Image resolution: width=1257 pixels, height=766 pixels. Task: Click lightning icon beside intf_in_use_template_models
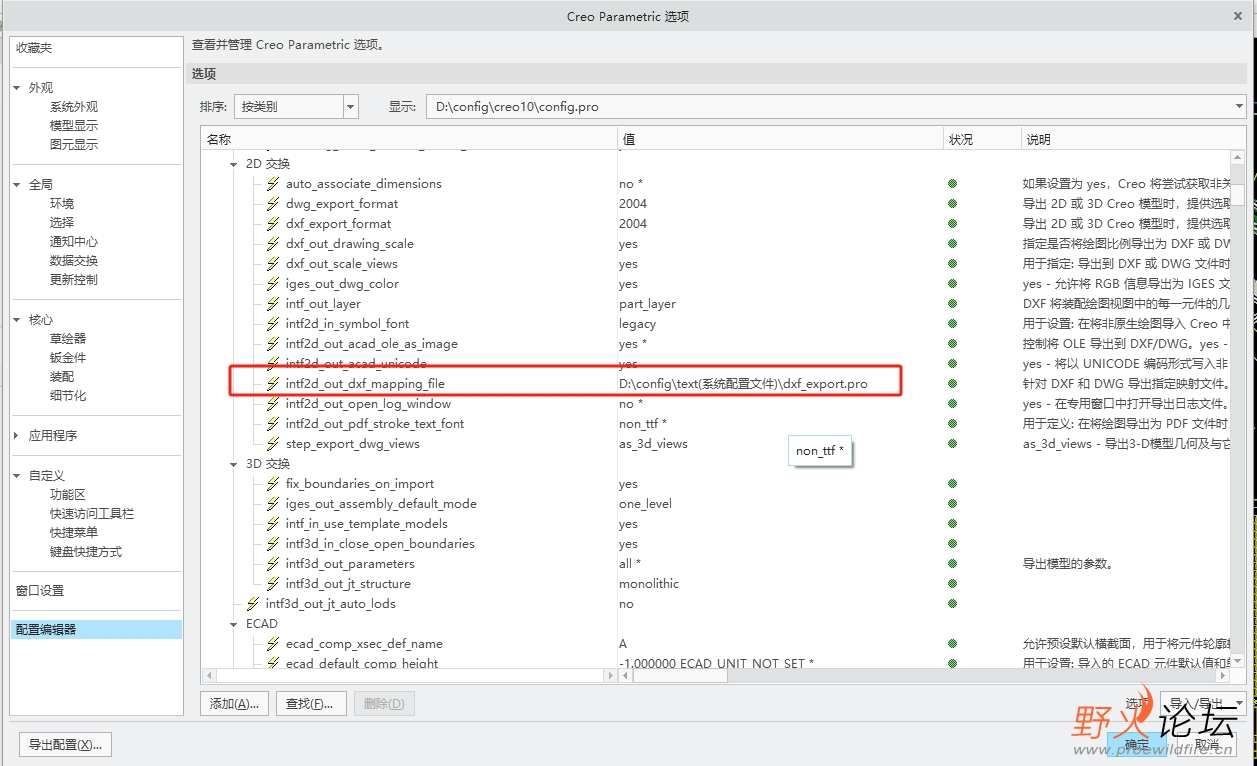coord(273,524)
